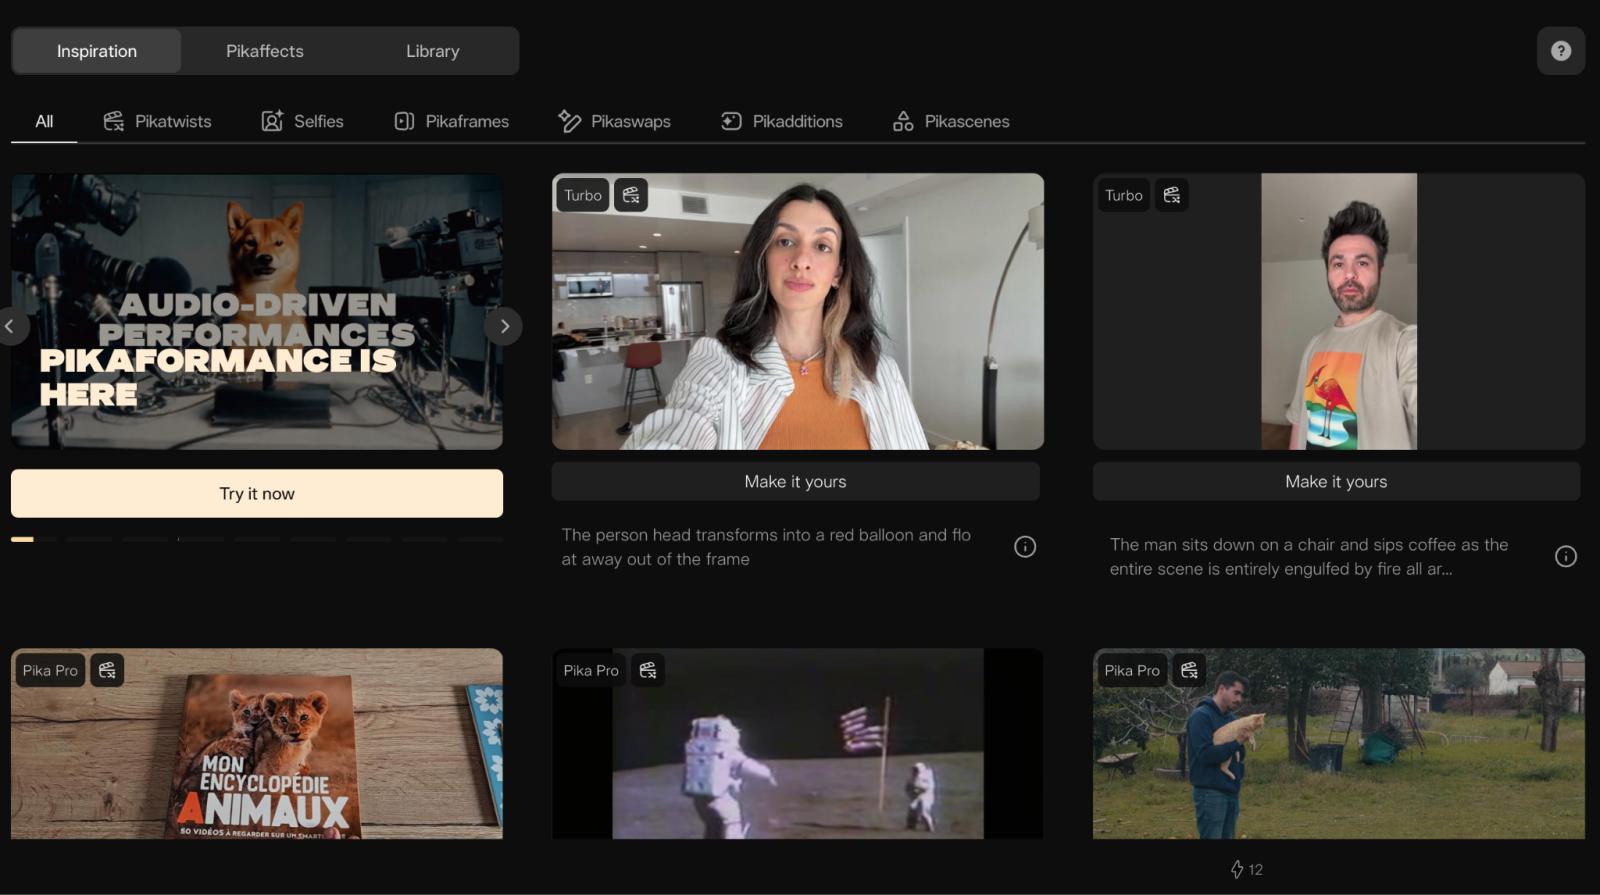Filter by Selfies
The height and width of the screenshot is (895, 1600).
[302, 121]
